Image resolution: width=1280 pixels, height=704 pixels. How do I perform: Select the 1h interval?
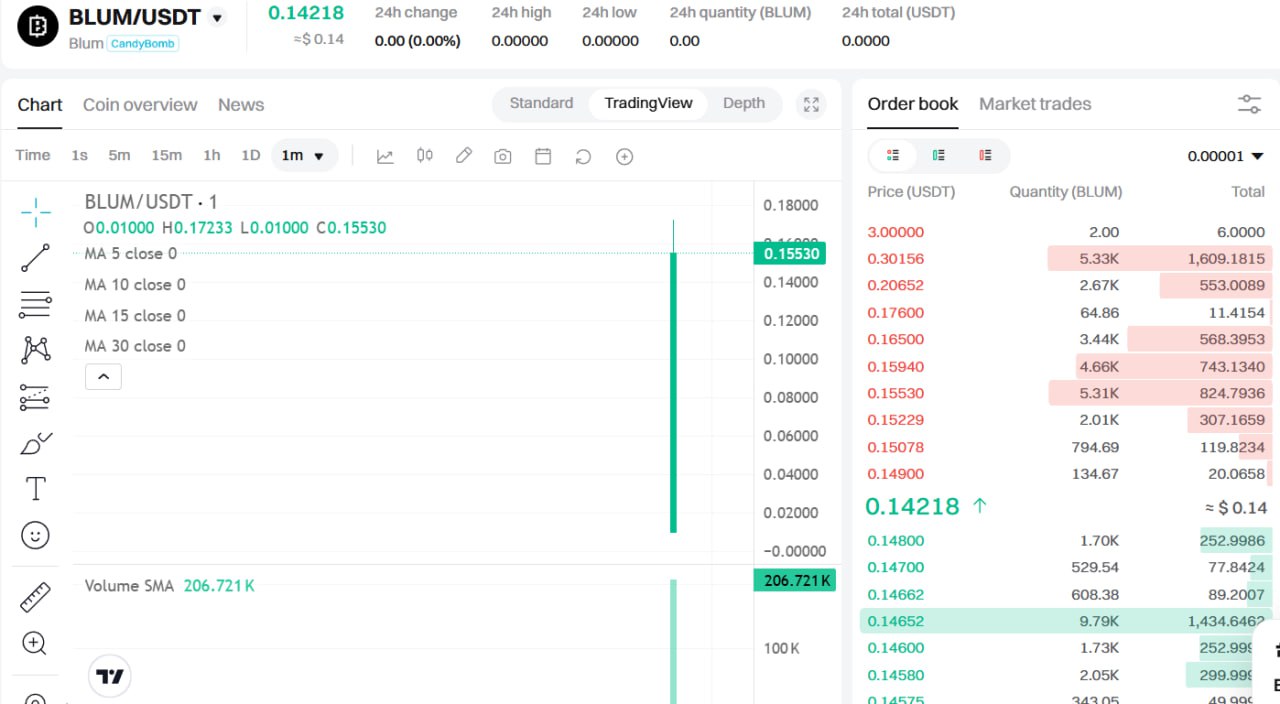click(211, 155)
